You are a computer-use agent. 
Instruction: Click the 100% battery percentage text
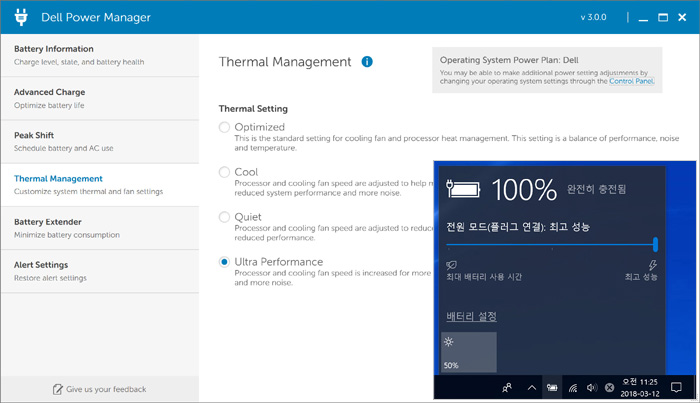525,190
